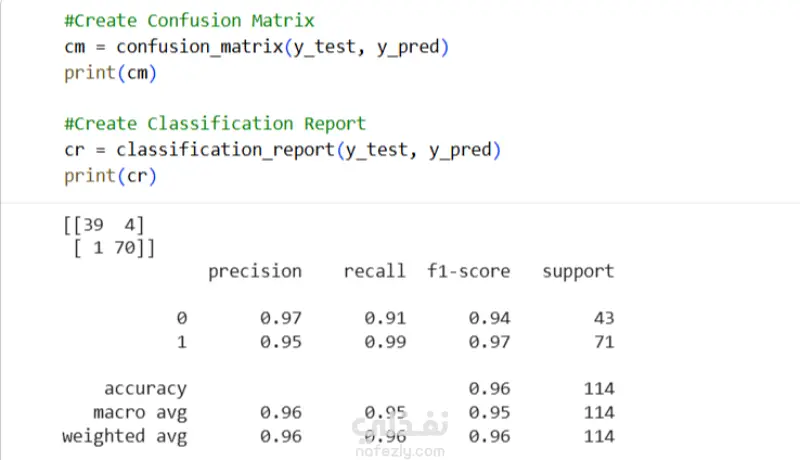
Task: Click the 'precision' column header
Action: point(254,271)
